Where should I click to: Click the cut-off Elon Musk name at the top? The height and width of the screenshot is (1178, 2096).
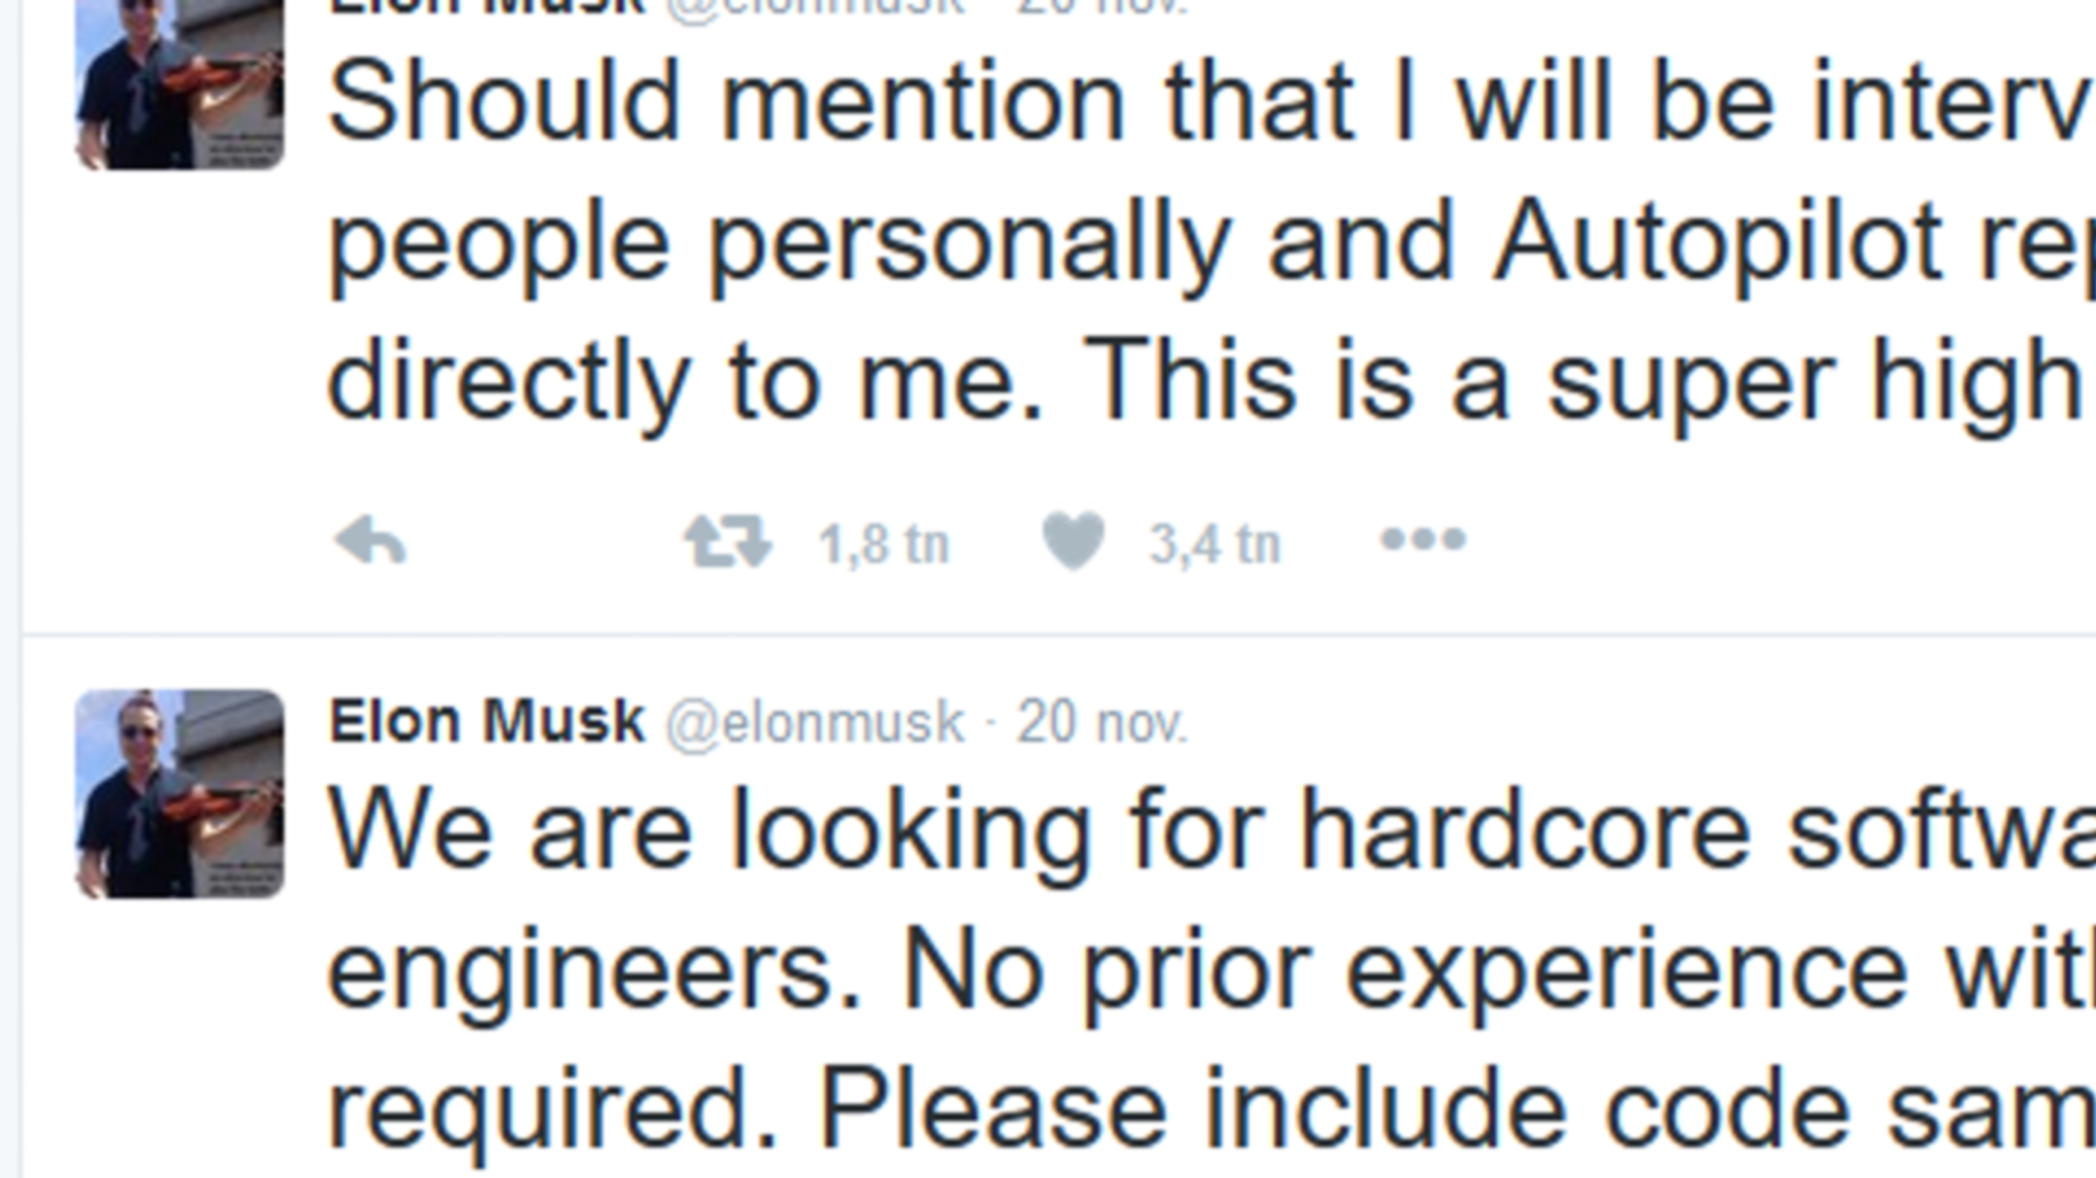487,6
